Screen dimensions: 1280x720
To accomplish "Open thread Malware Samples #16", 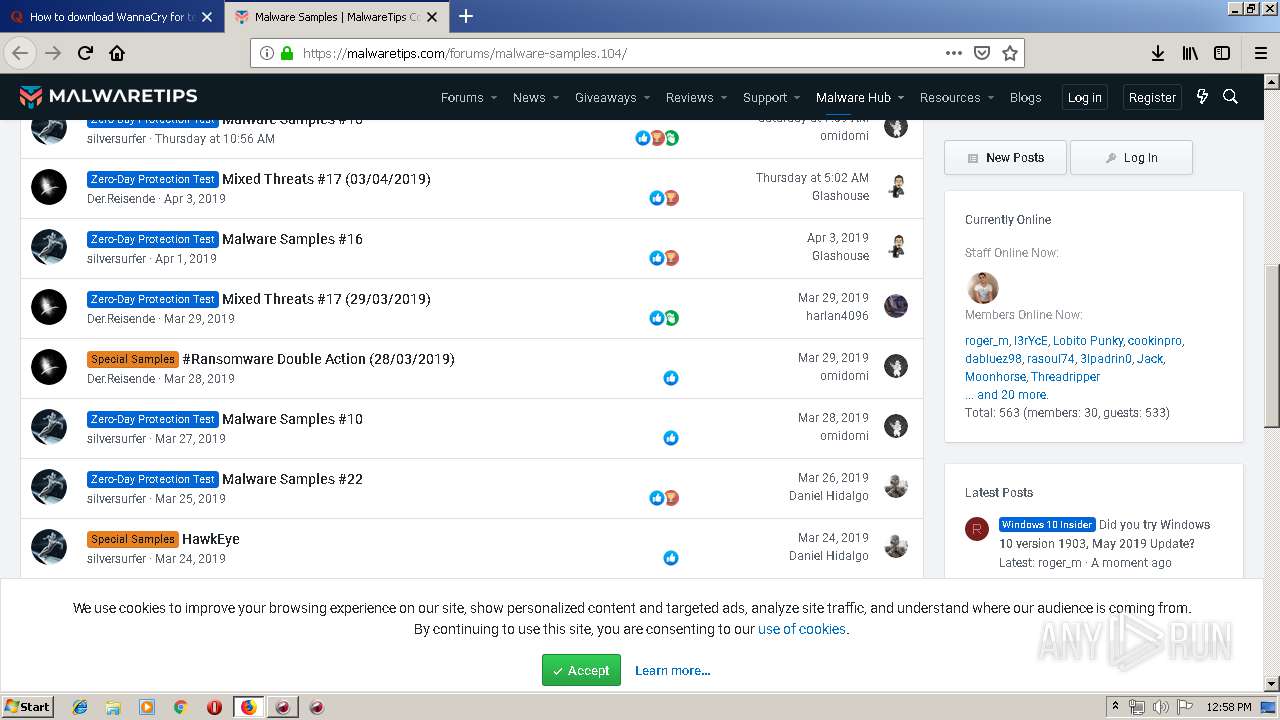I will click(292, 239).
